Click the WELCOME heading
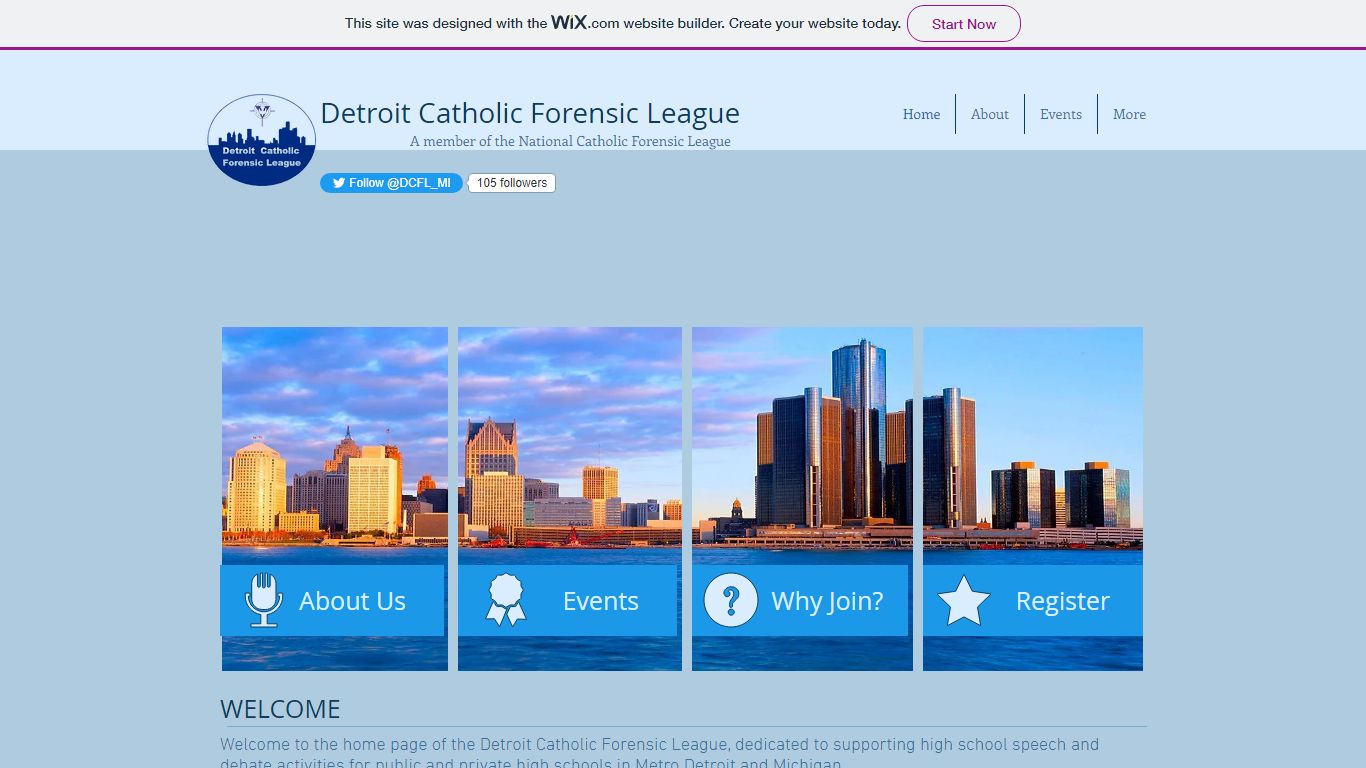Screen dimensions: 1366x768 (280, 709)
